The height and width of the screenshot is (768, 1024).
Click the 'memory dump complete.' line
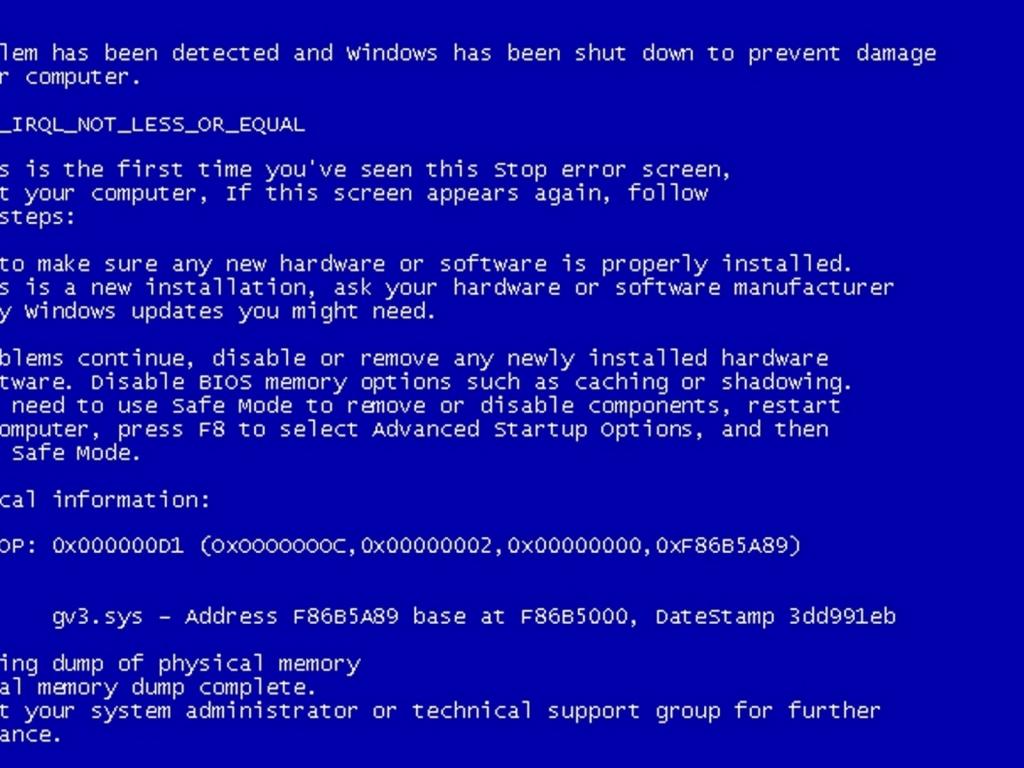click(x=176, y=688)
